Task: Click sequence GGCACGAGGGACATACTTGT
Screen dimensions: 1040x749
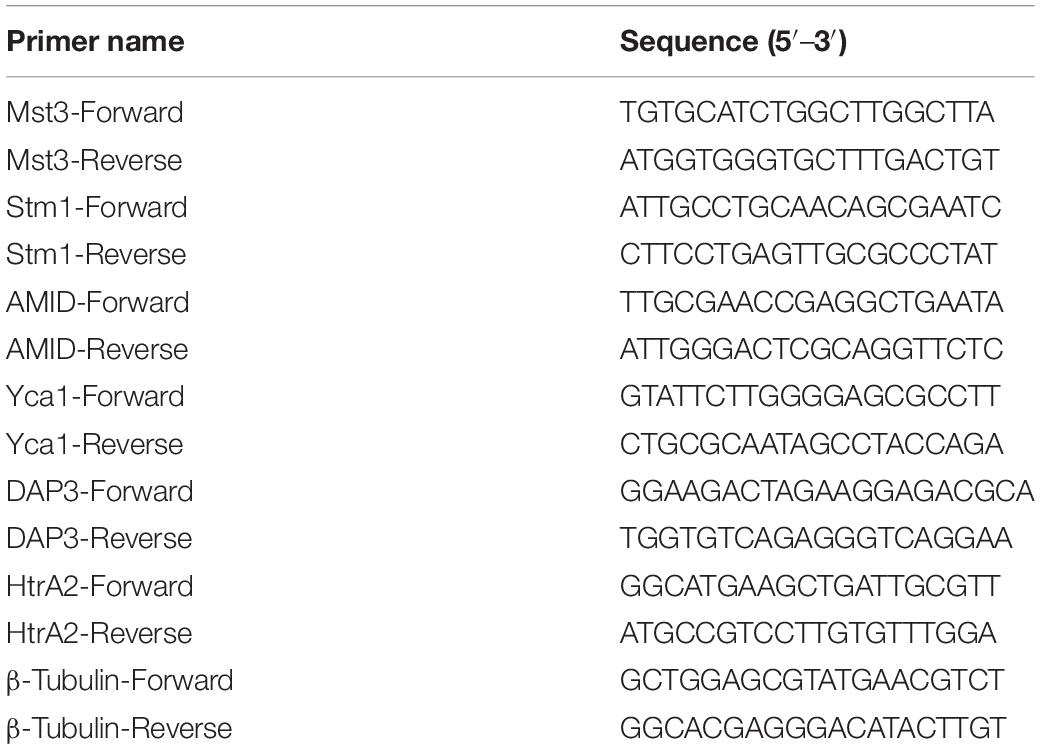Action: (x=812, y=728)
